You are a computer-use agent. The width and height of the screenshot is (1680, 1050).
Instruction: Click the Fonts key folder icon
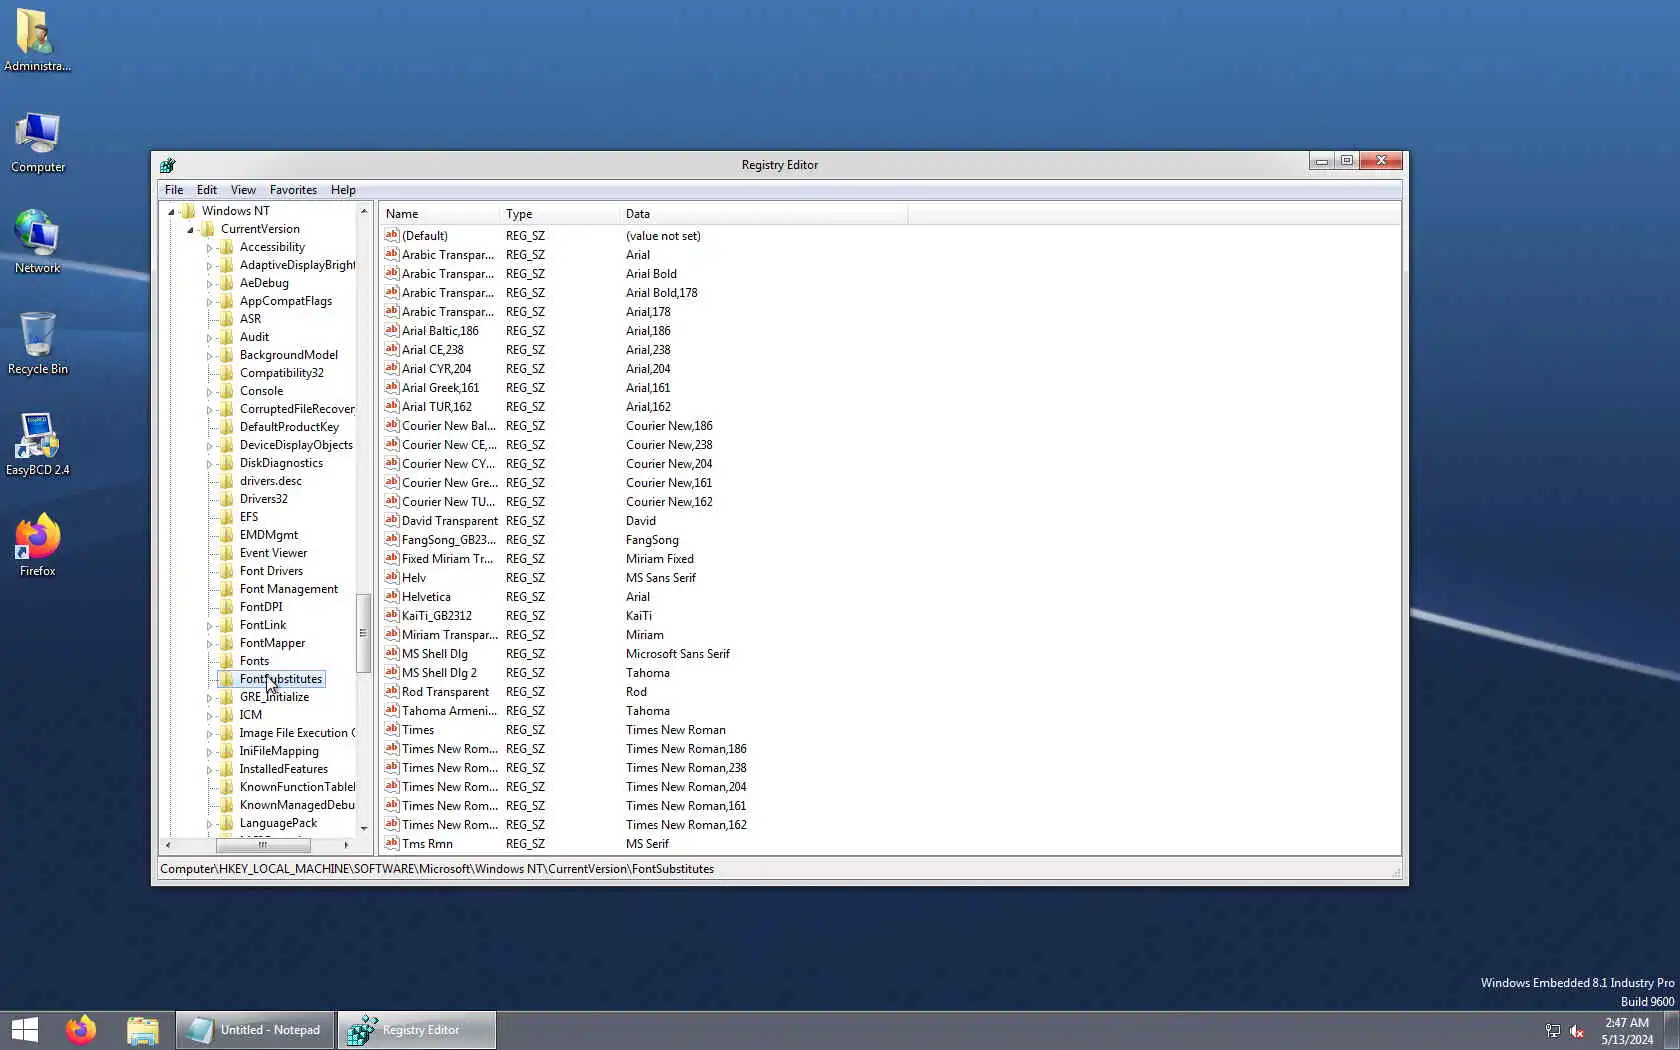227,661
